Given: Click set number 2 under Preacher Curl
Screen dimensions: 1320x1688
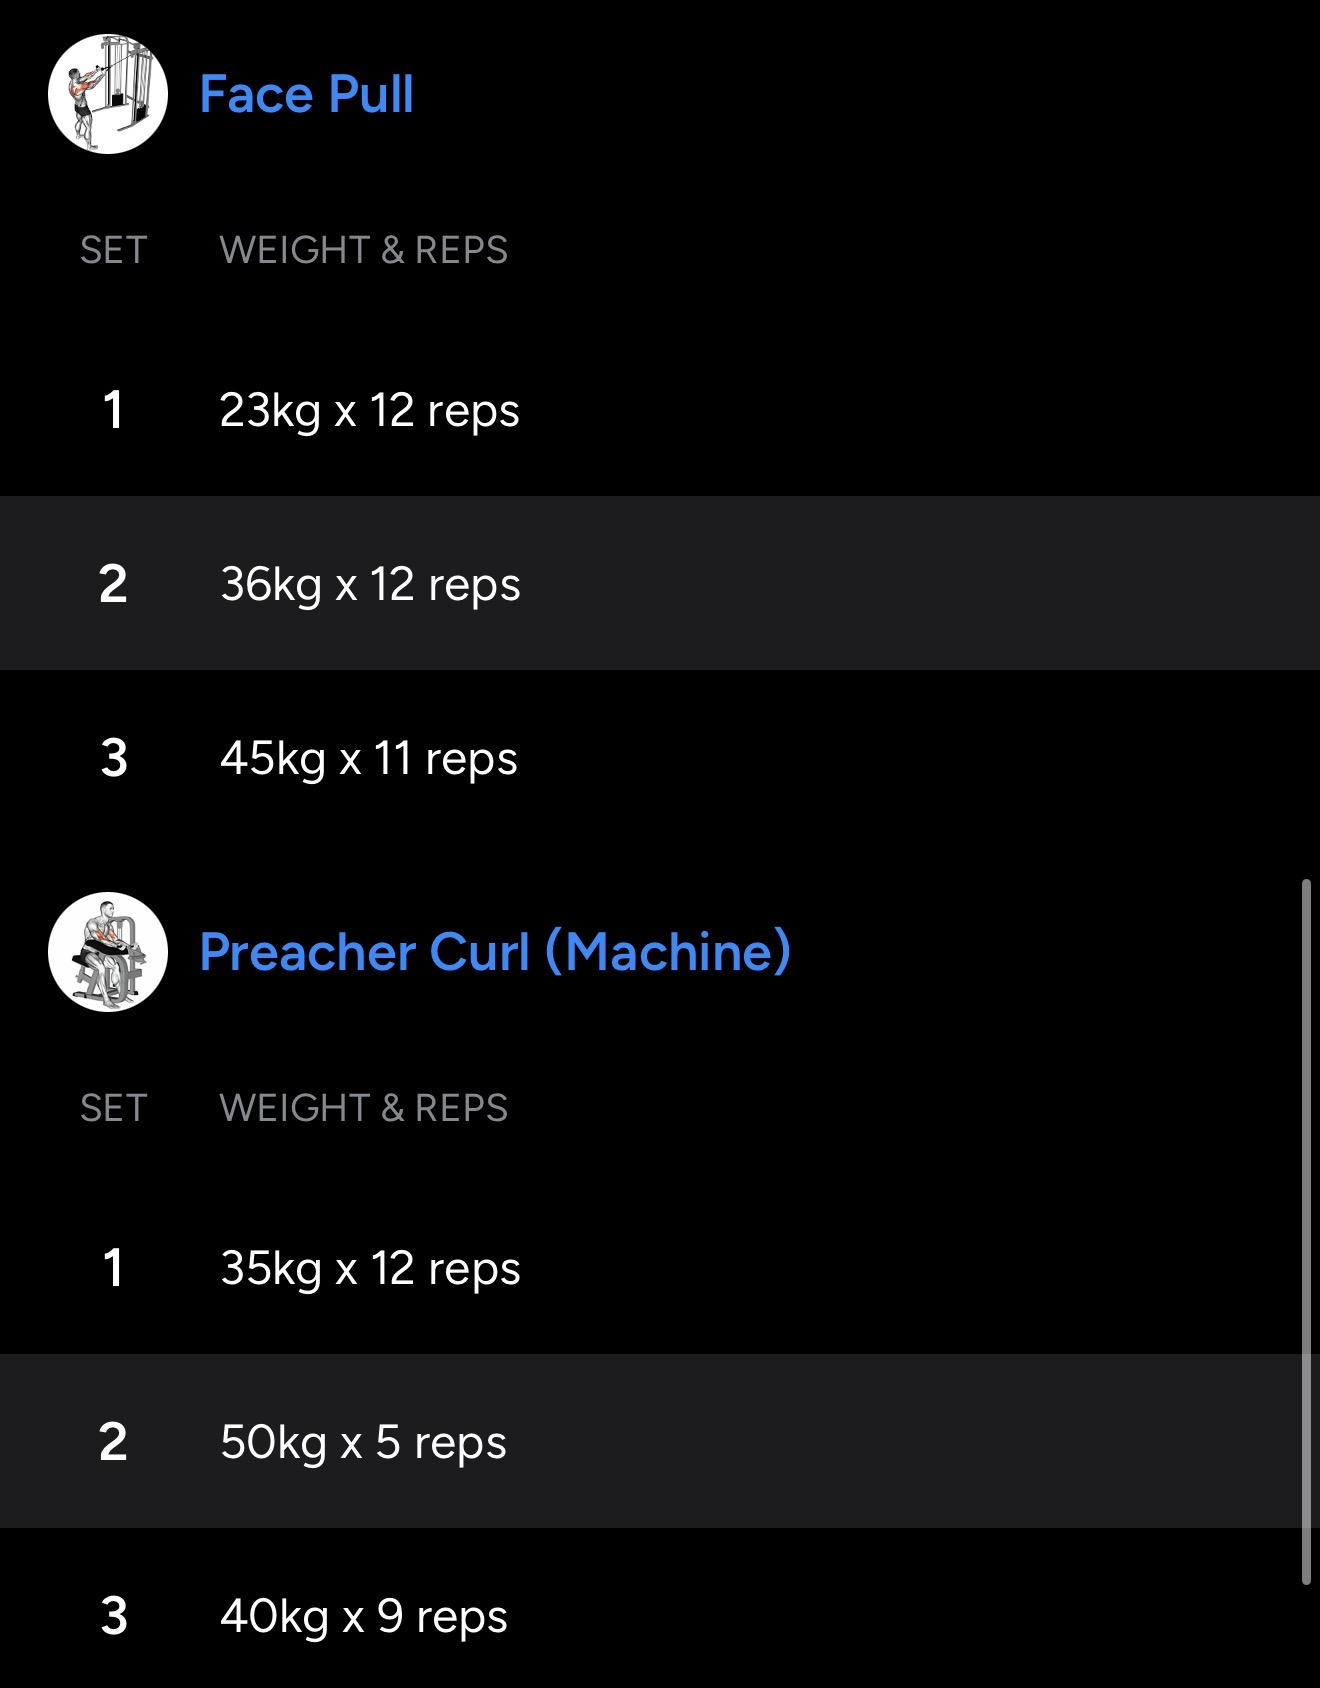Looking at the screenshot, I should tap(113, 1443).
